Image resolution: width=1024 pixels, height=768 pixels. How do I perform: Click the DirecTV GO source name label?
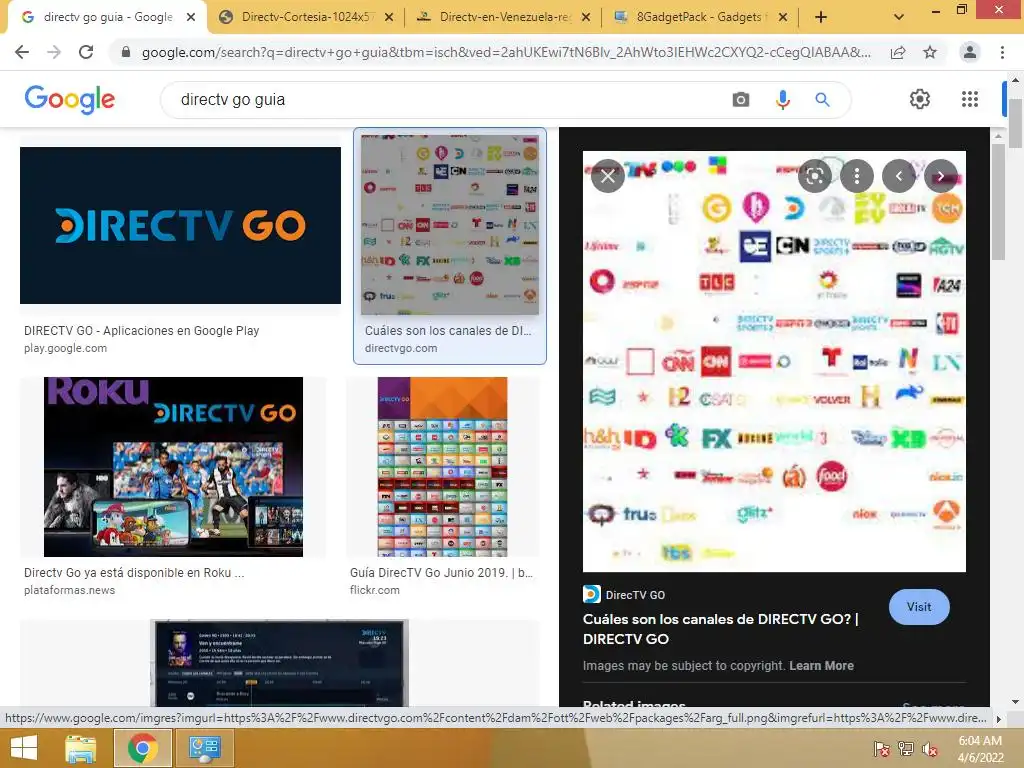[635, 595]
